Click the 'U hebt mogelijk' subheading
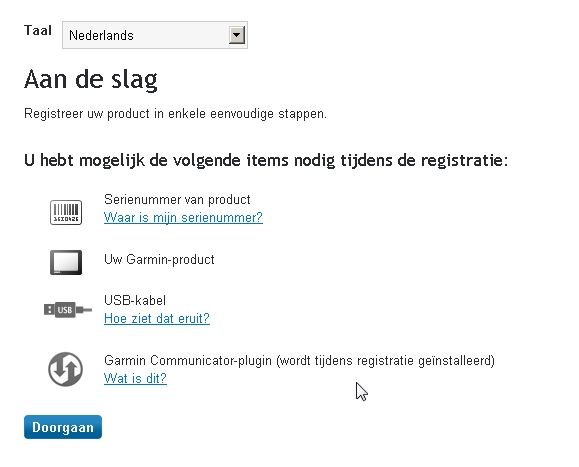 pyautogui.click(x=266, y=161)
